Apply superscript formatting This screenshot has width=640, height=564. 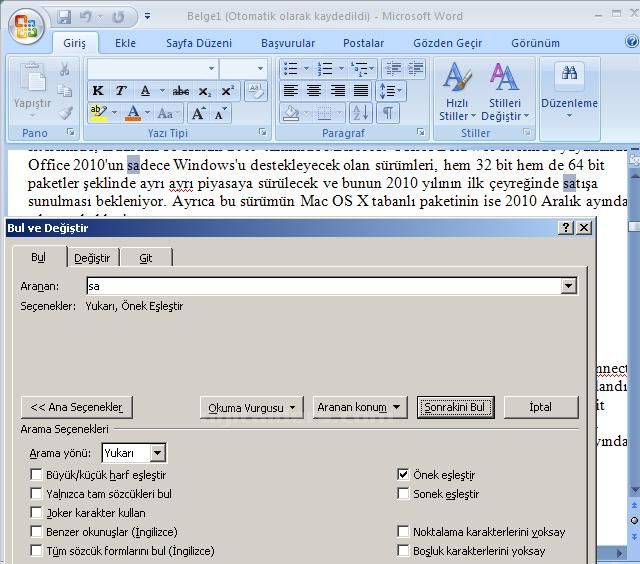click(x=228, y=91)
